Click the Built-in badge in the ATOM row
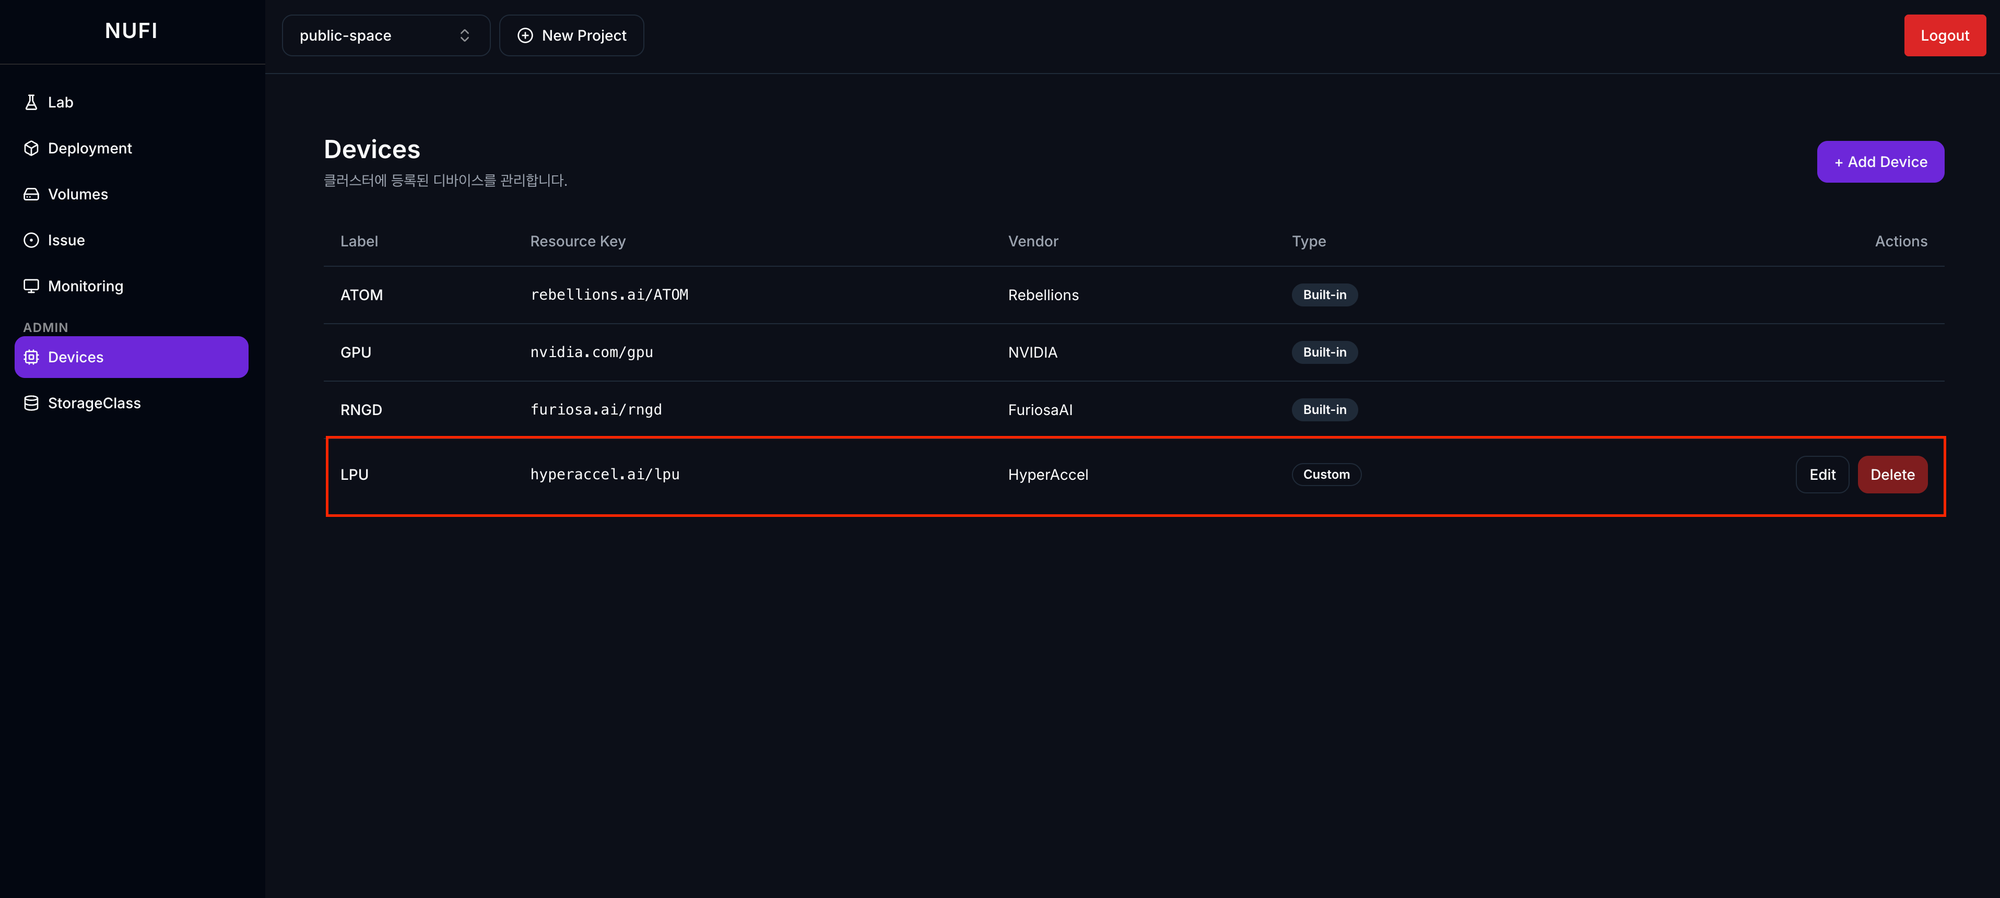Image resolution: width=2000 pixels, height=898 pixels. click(x=1324, y=295)
